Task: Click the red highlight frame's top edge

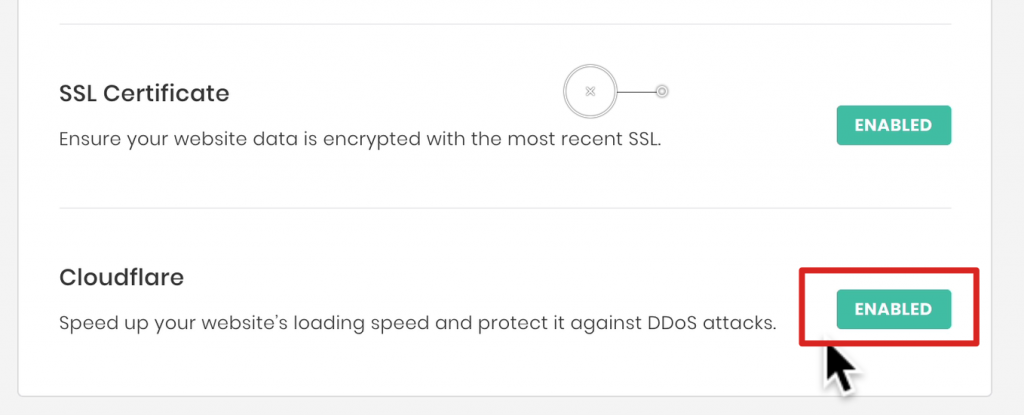Action: coord(889,270)
